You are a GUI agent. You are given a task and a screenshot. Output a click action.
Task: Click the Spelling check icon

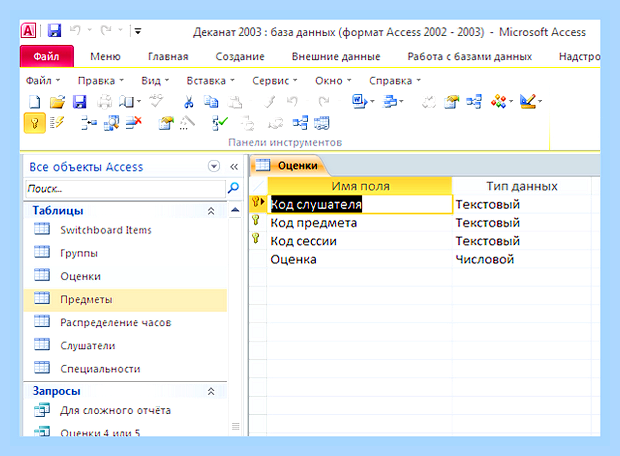coord(156,101)
